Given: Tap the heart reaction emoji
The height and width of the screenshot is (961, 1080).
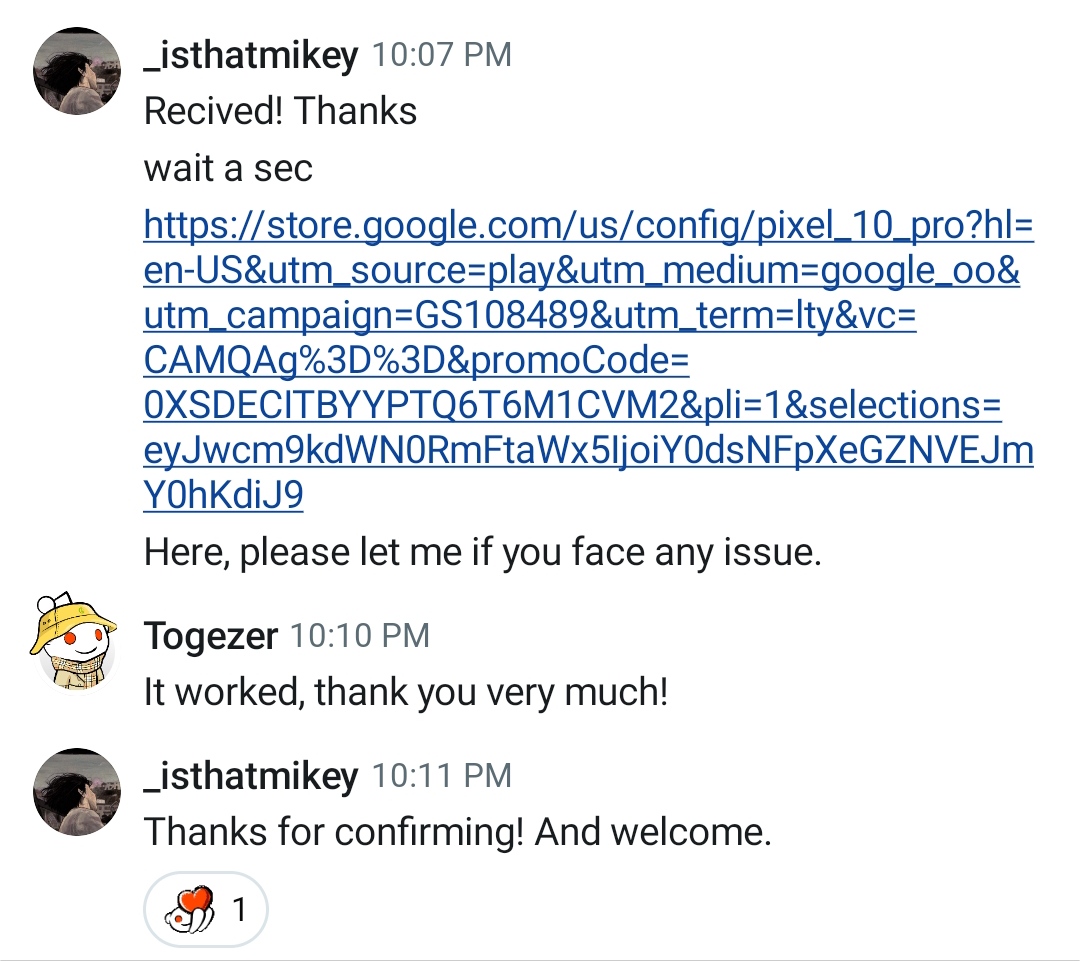Looking at the screenshot, I should (189, 910).
